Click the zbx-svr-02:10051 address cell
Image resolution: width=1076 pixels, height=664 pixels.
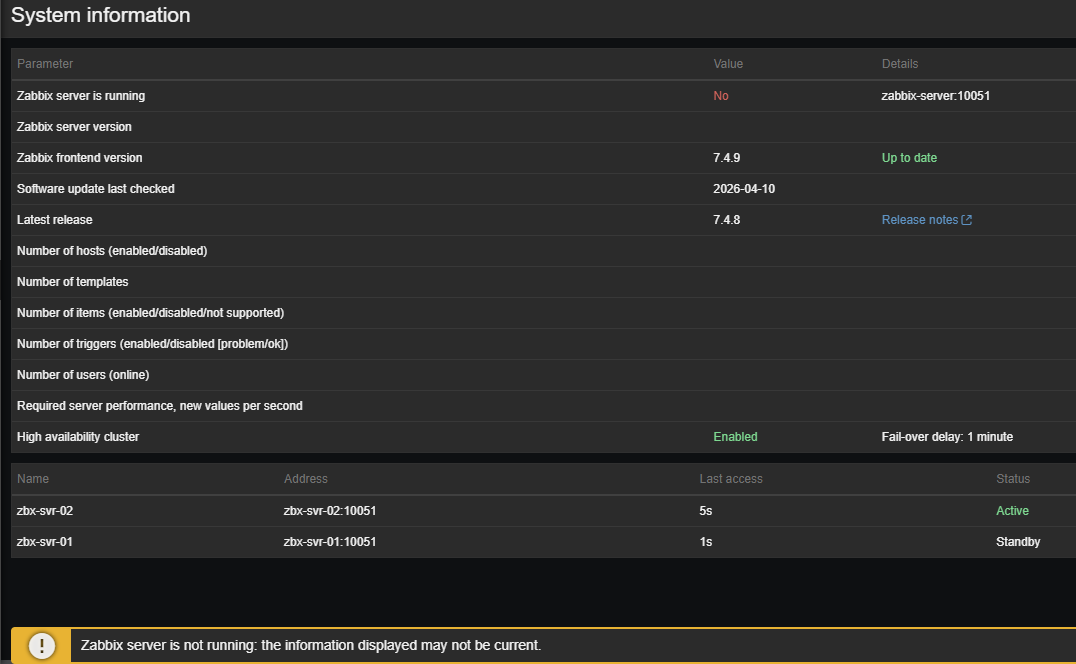coord(329,511)
